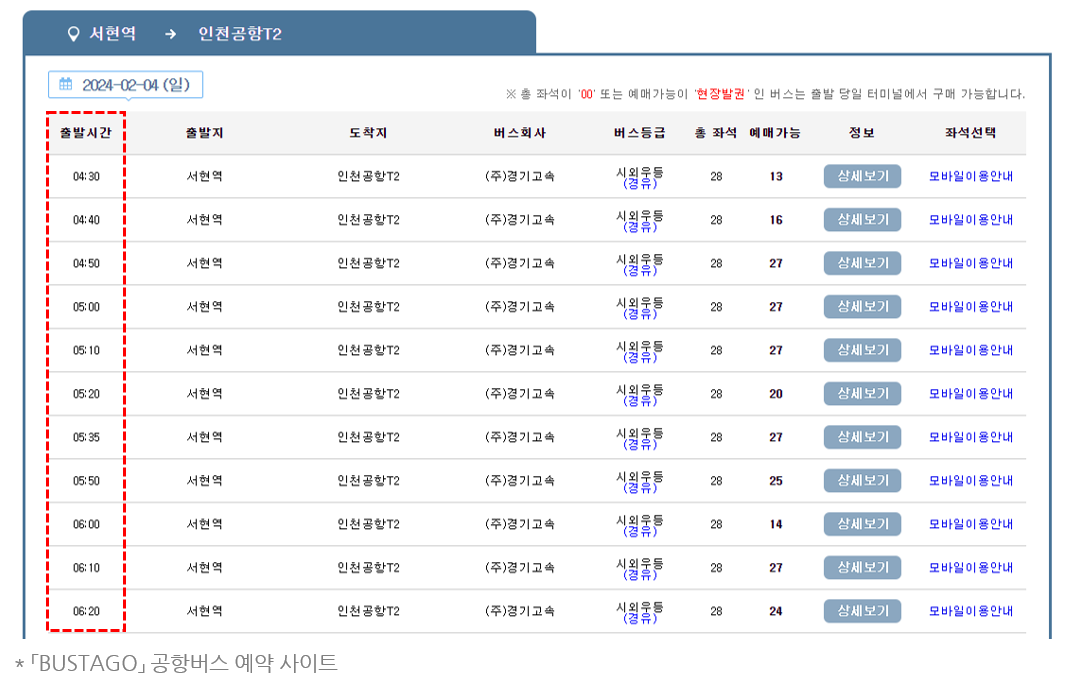Show 상세보기 for the 05:50 bus
The width and height of the screenshot is (1065, 688).
pyautogui.click(x=862, y=480)
